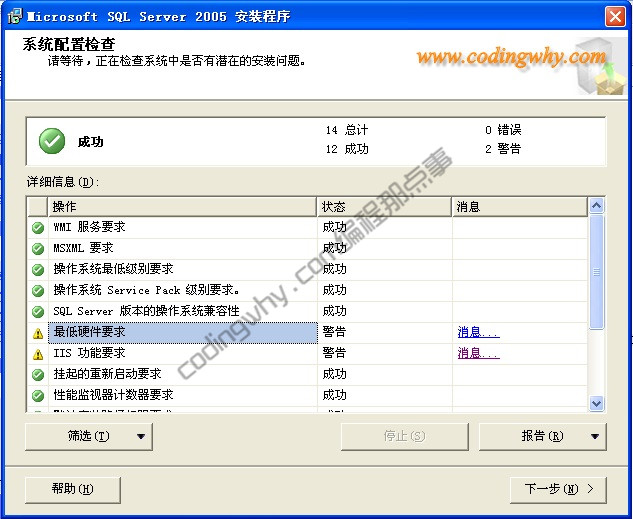This screenshot has height=519, width=633.
Task: Open the 消息 link for IIS 功能要求
Action: point(478,353)
